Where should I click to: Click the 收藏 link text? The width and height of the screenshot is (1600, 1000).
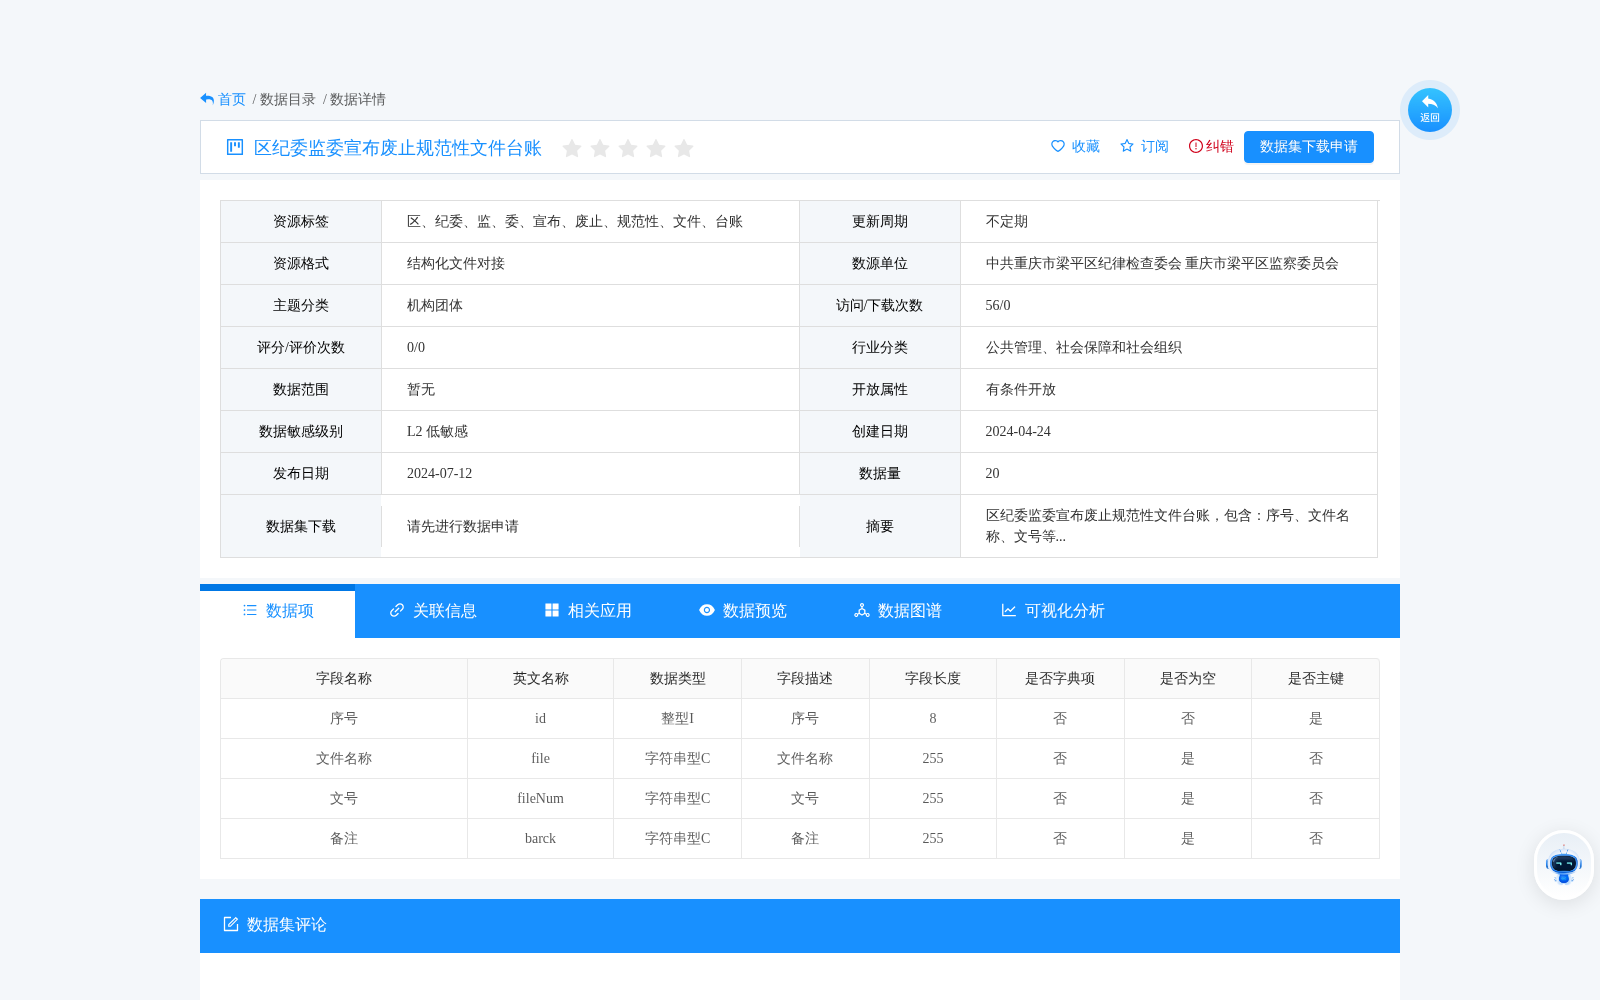pos(1086,147)
